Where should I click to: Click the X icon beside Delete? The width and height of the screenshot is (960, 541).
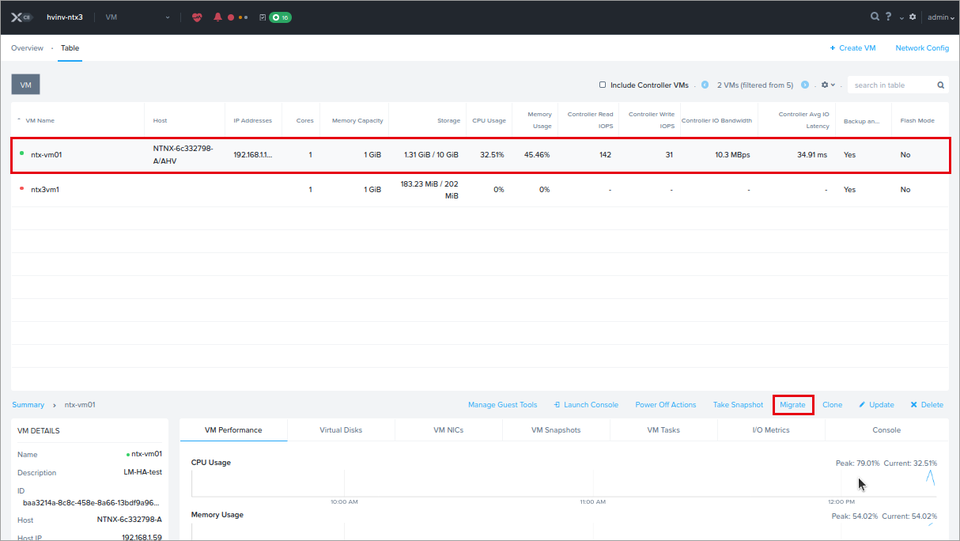913,405
